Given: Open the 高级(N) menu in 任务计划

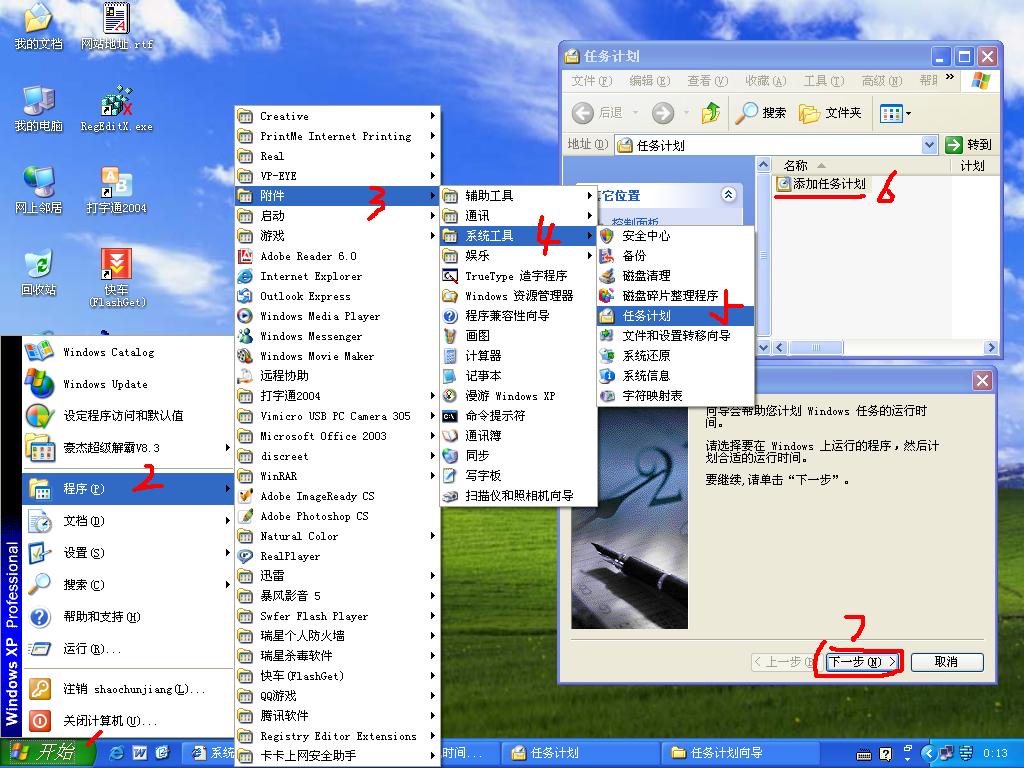Looking at the screenshot, I should 882,81.
